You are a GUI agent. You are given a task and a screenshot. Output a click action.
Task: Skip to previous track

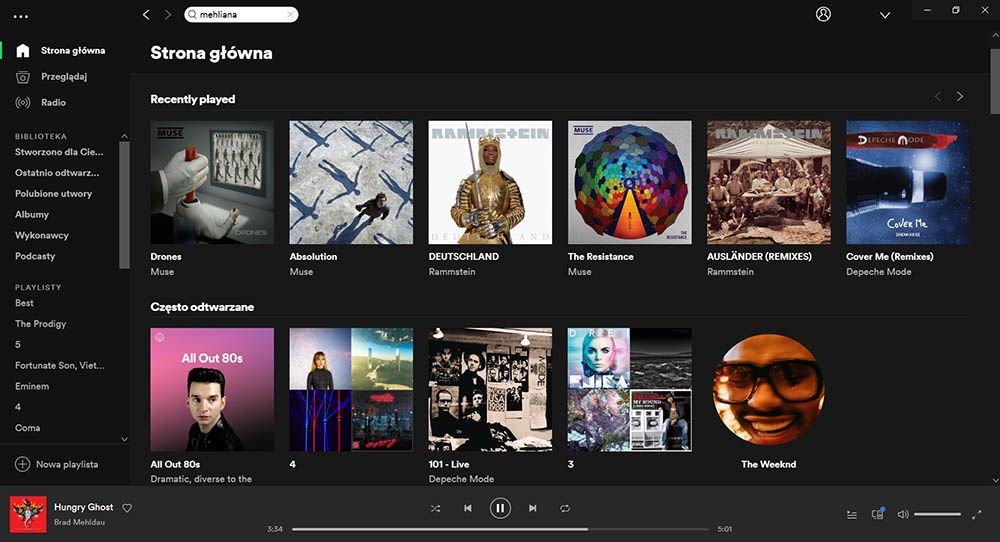tap(467, 508)
